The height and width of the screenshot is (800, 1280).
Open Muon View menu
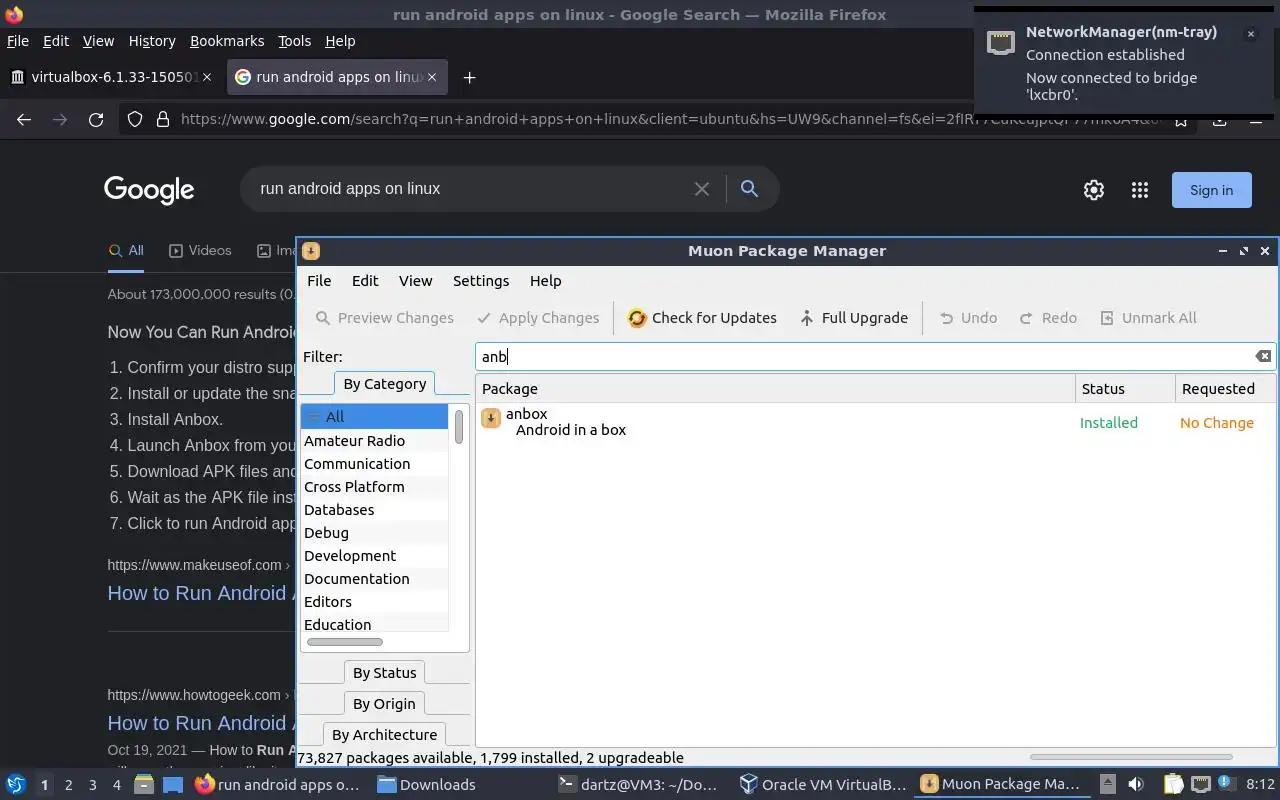tap(415, 281)
